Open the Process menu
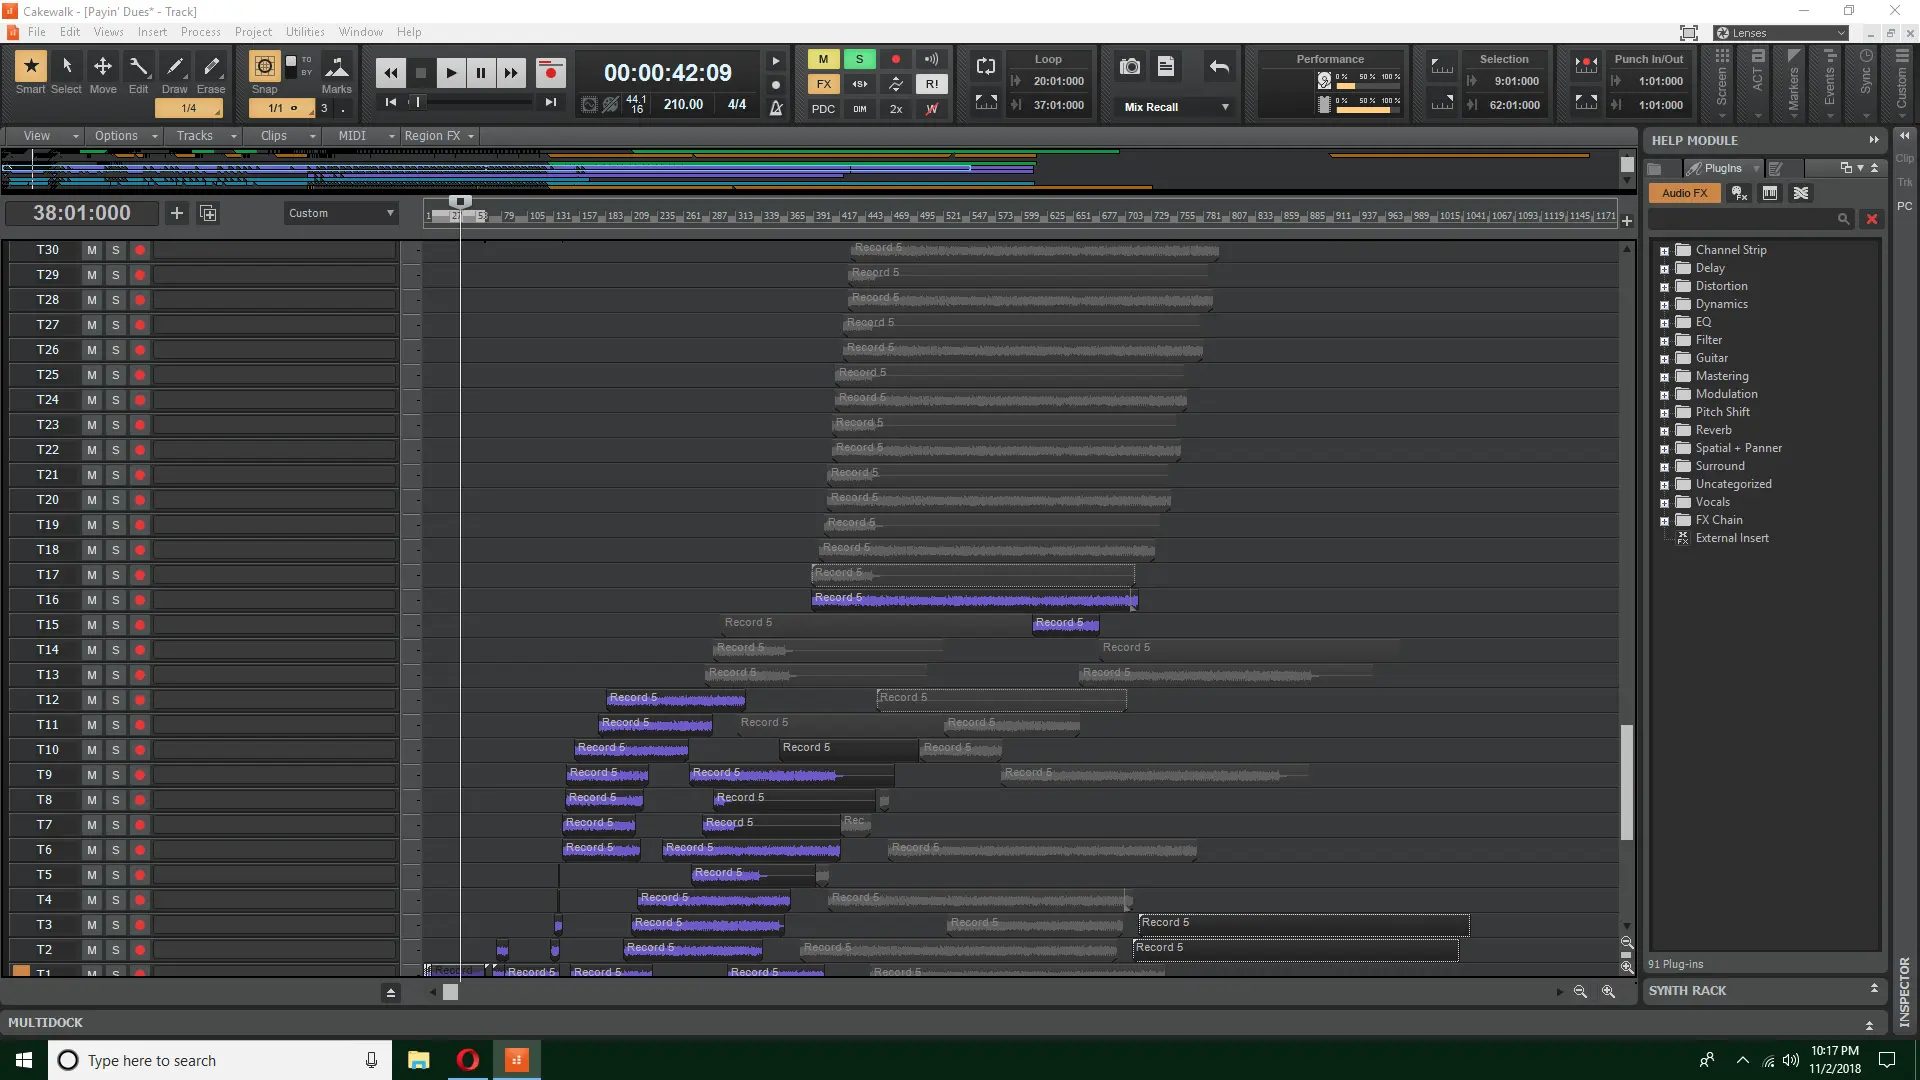The height and width of the screenshot is (1080, 1920). (x=200, y=32)
